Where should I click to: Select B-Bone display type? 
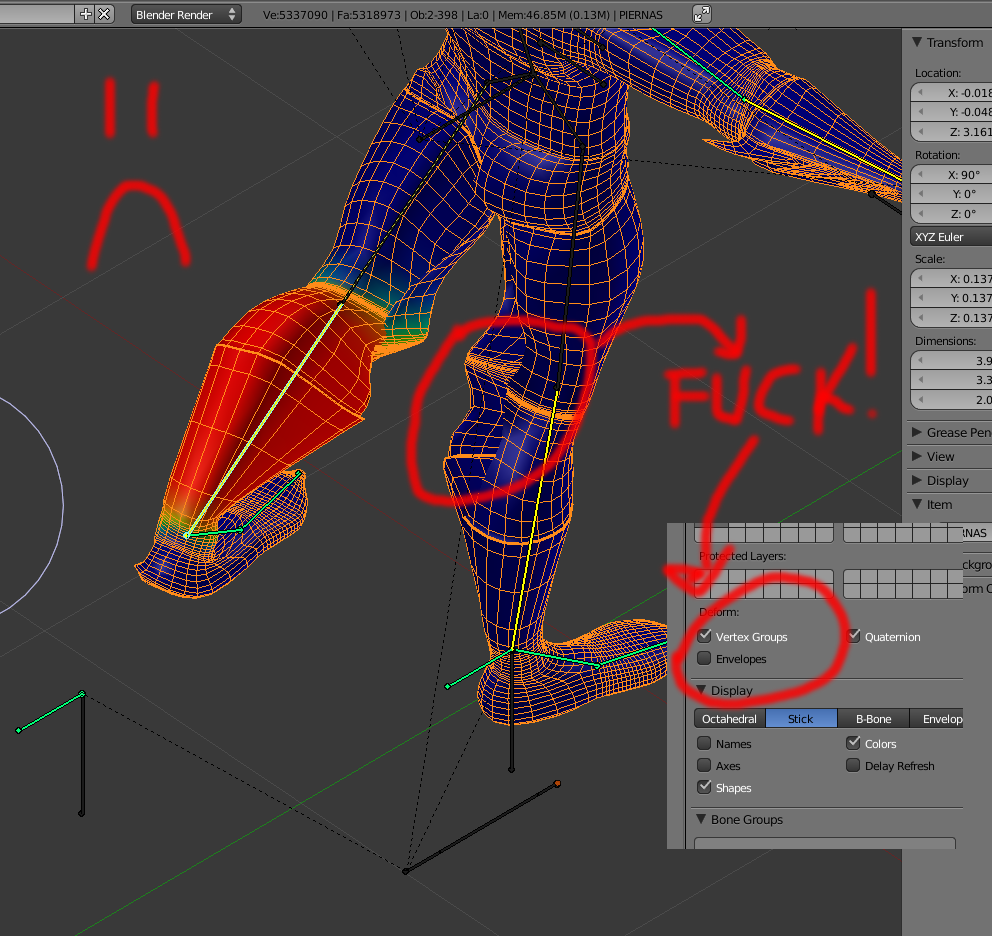[873, 718]
